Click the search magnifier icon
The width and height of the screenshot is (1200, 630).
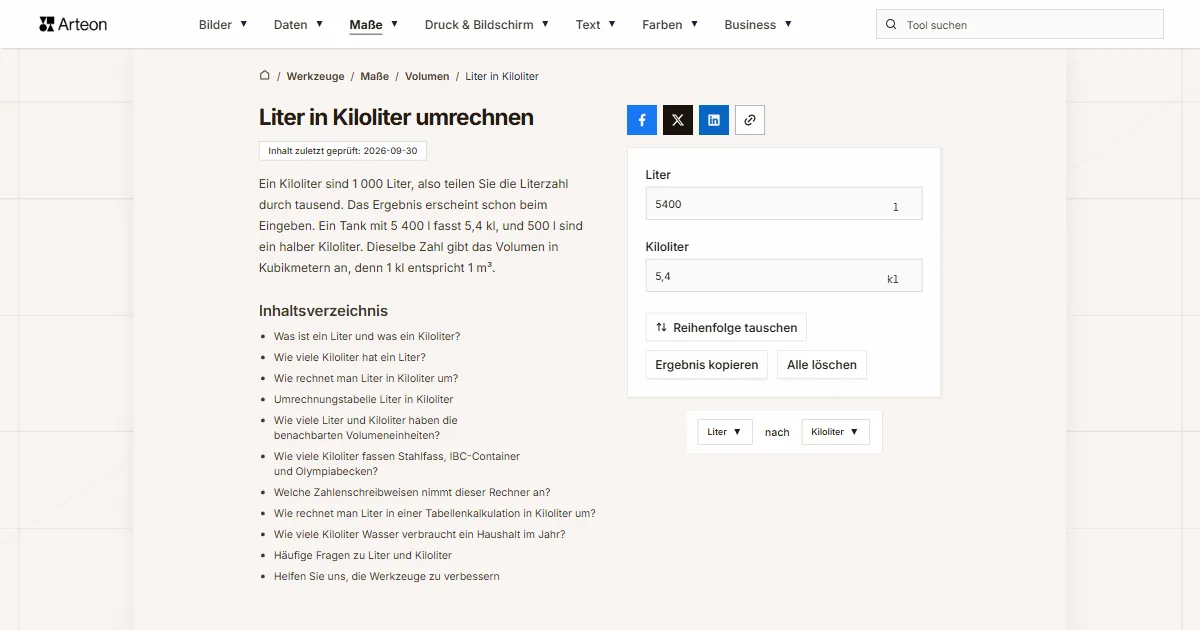coord(891,24)
